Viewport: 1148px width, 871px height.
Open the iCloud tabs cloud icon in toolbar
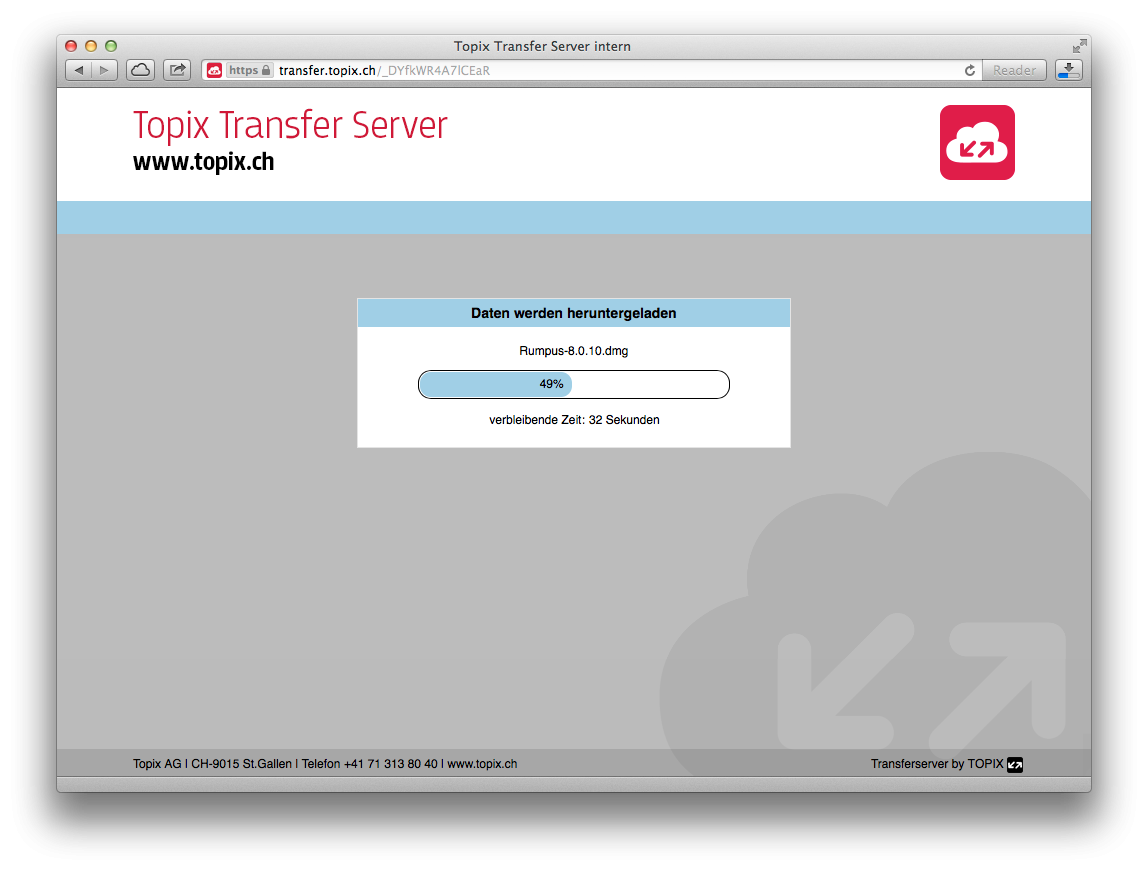click(x=139, y=70)
